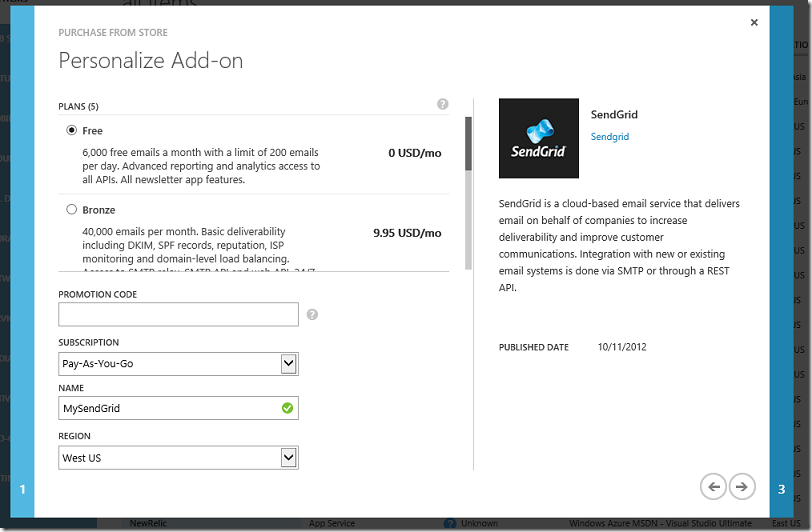Open the Subscription Pay-As-You-Go dropdown

[178, 364]
